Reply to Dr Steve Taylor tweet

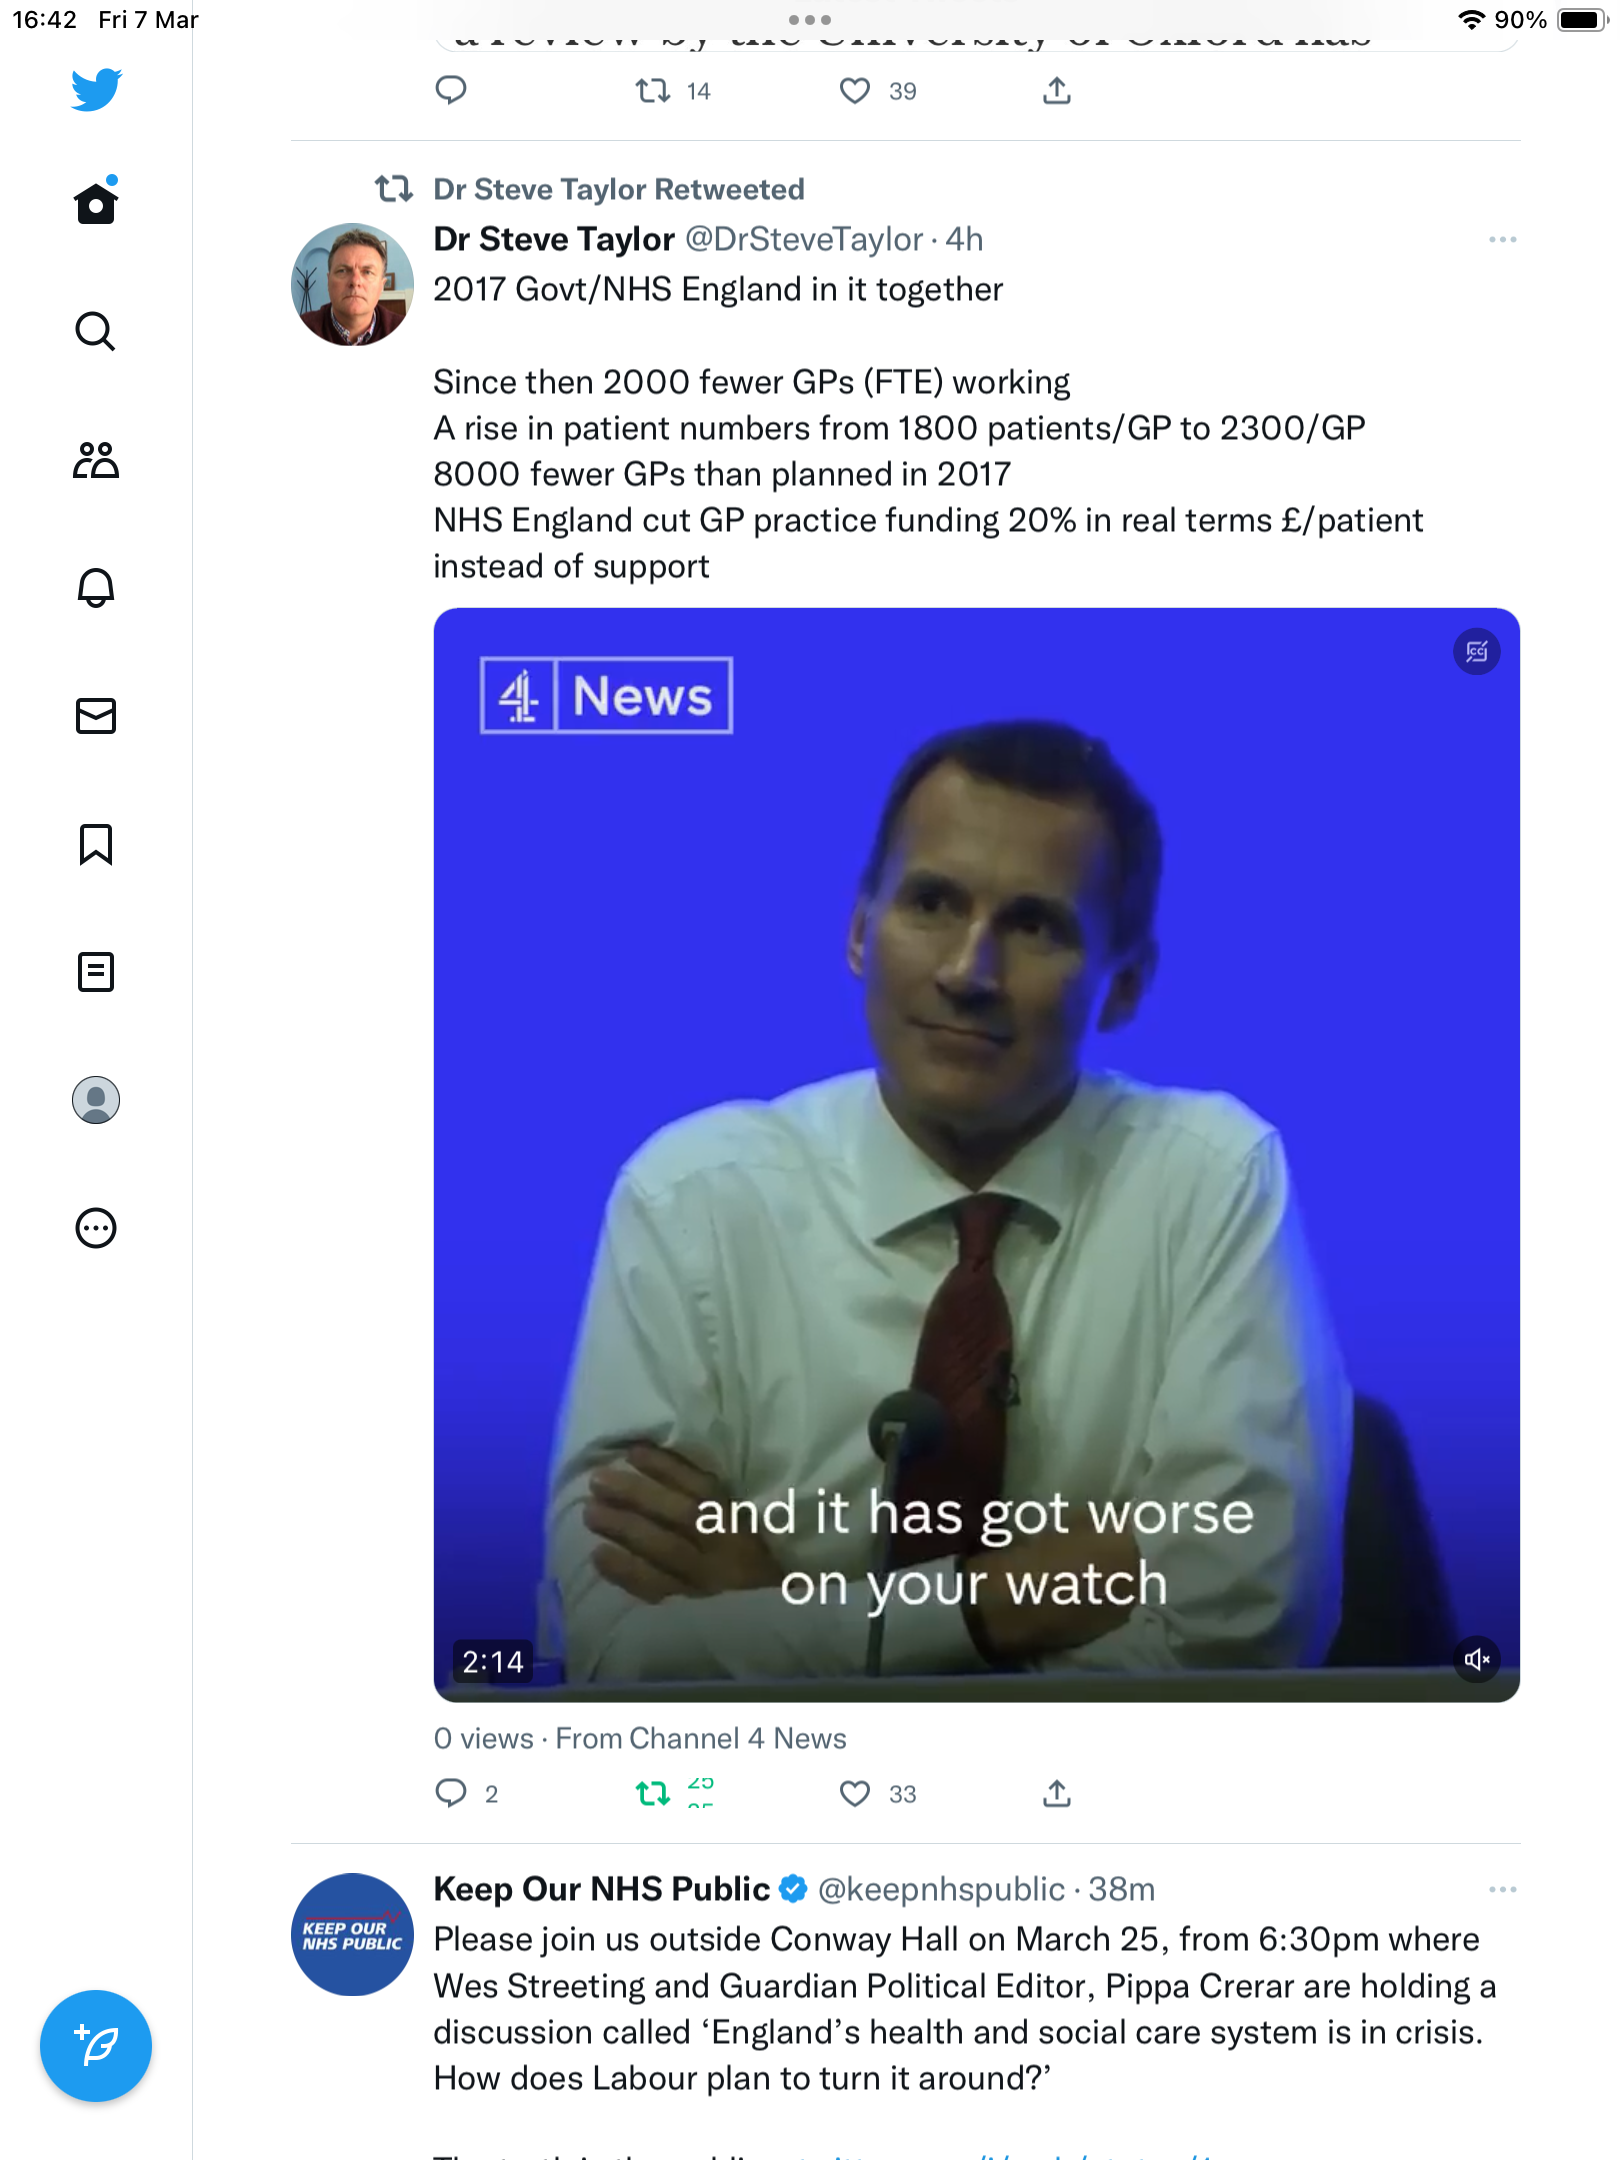[451, 1794]
